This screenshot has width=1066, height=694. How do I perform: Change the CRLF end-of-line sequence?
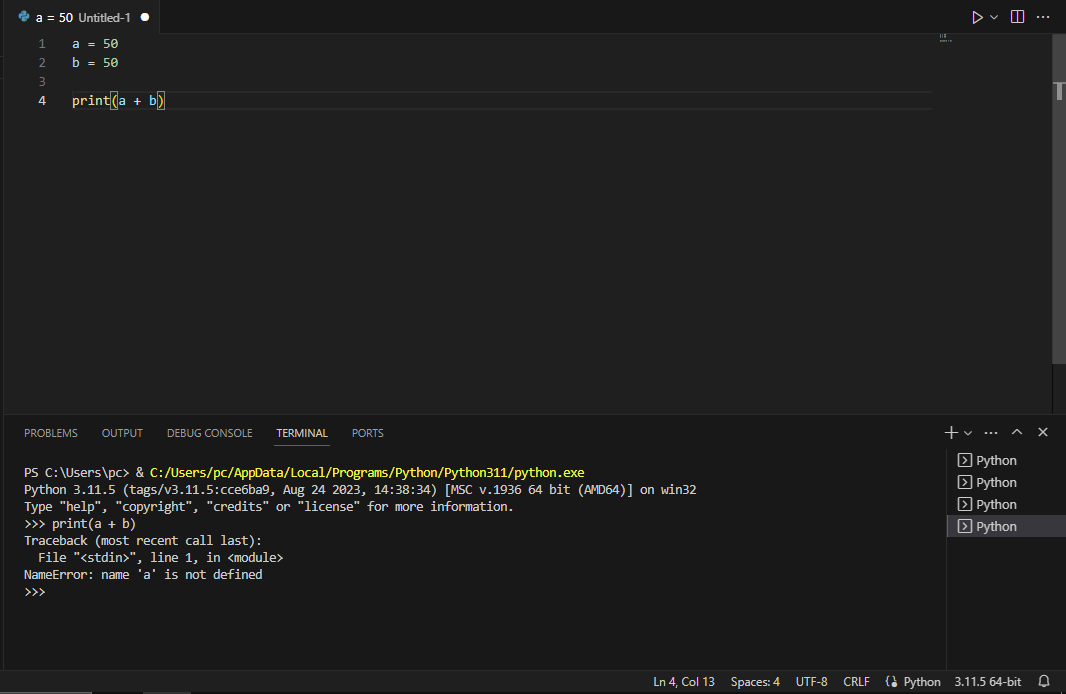click(x=856, y=682)
